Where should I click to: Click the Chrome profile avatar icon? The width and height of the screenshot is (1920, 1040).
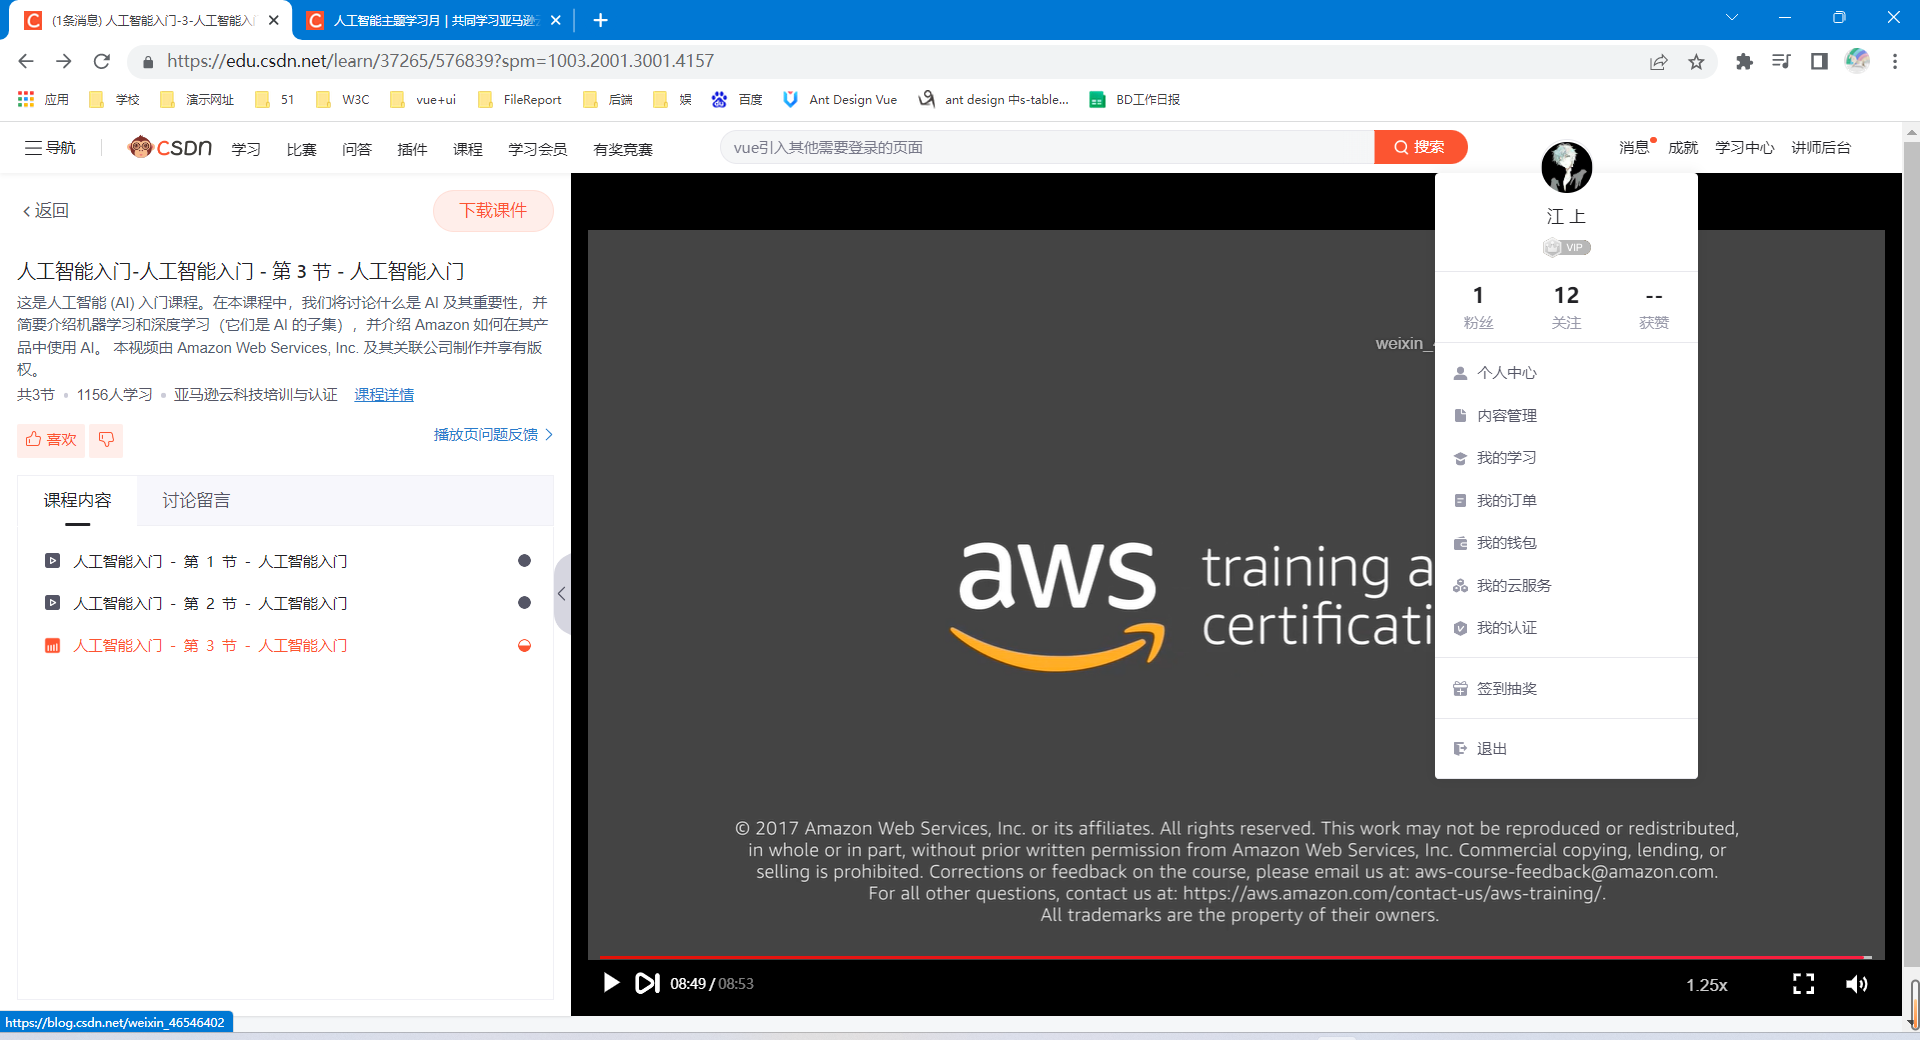(1857, 61)
